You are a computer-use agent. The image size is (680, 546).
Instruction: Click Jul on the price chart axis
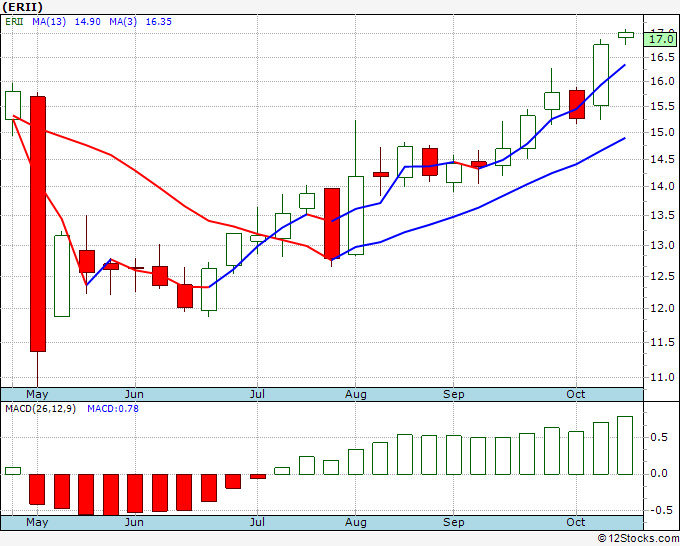[x=257, y=395]
